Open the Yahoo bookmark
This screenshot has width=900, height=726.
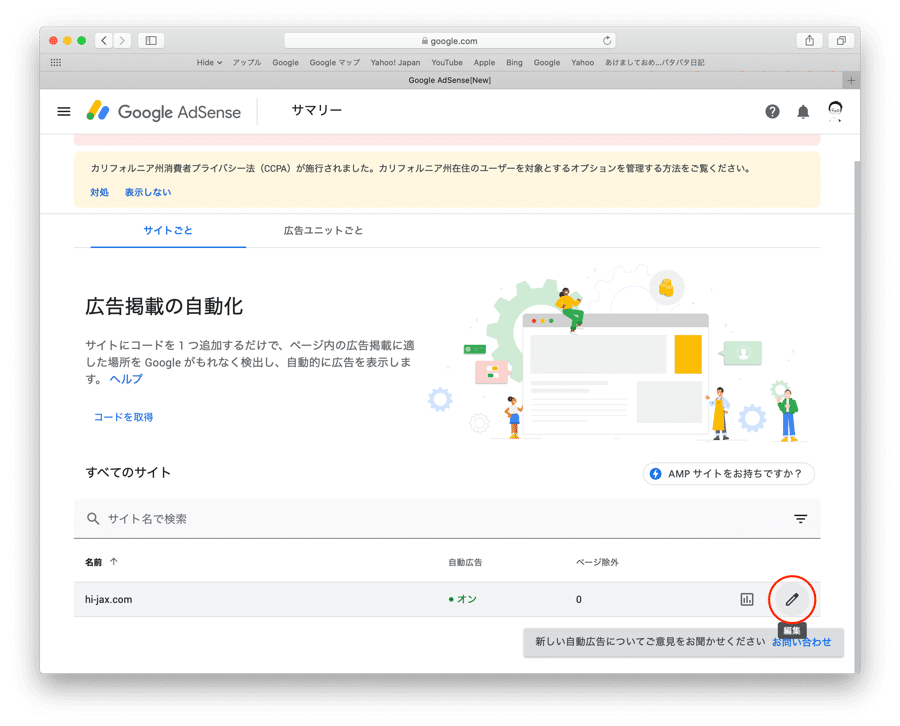[x=582, y=63]
